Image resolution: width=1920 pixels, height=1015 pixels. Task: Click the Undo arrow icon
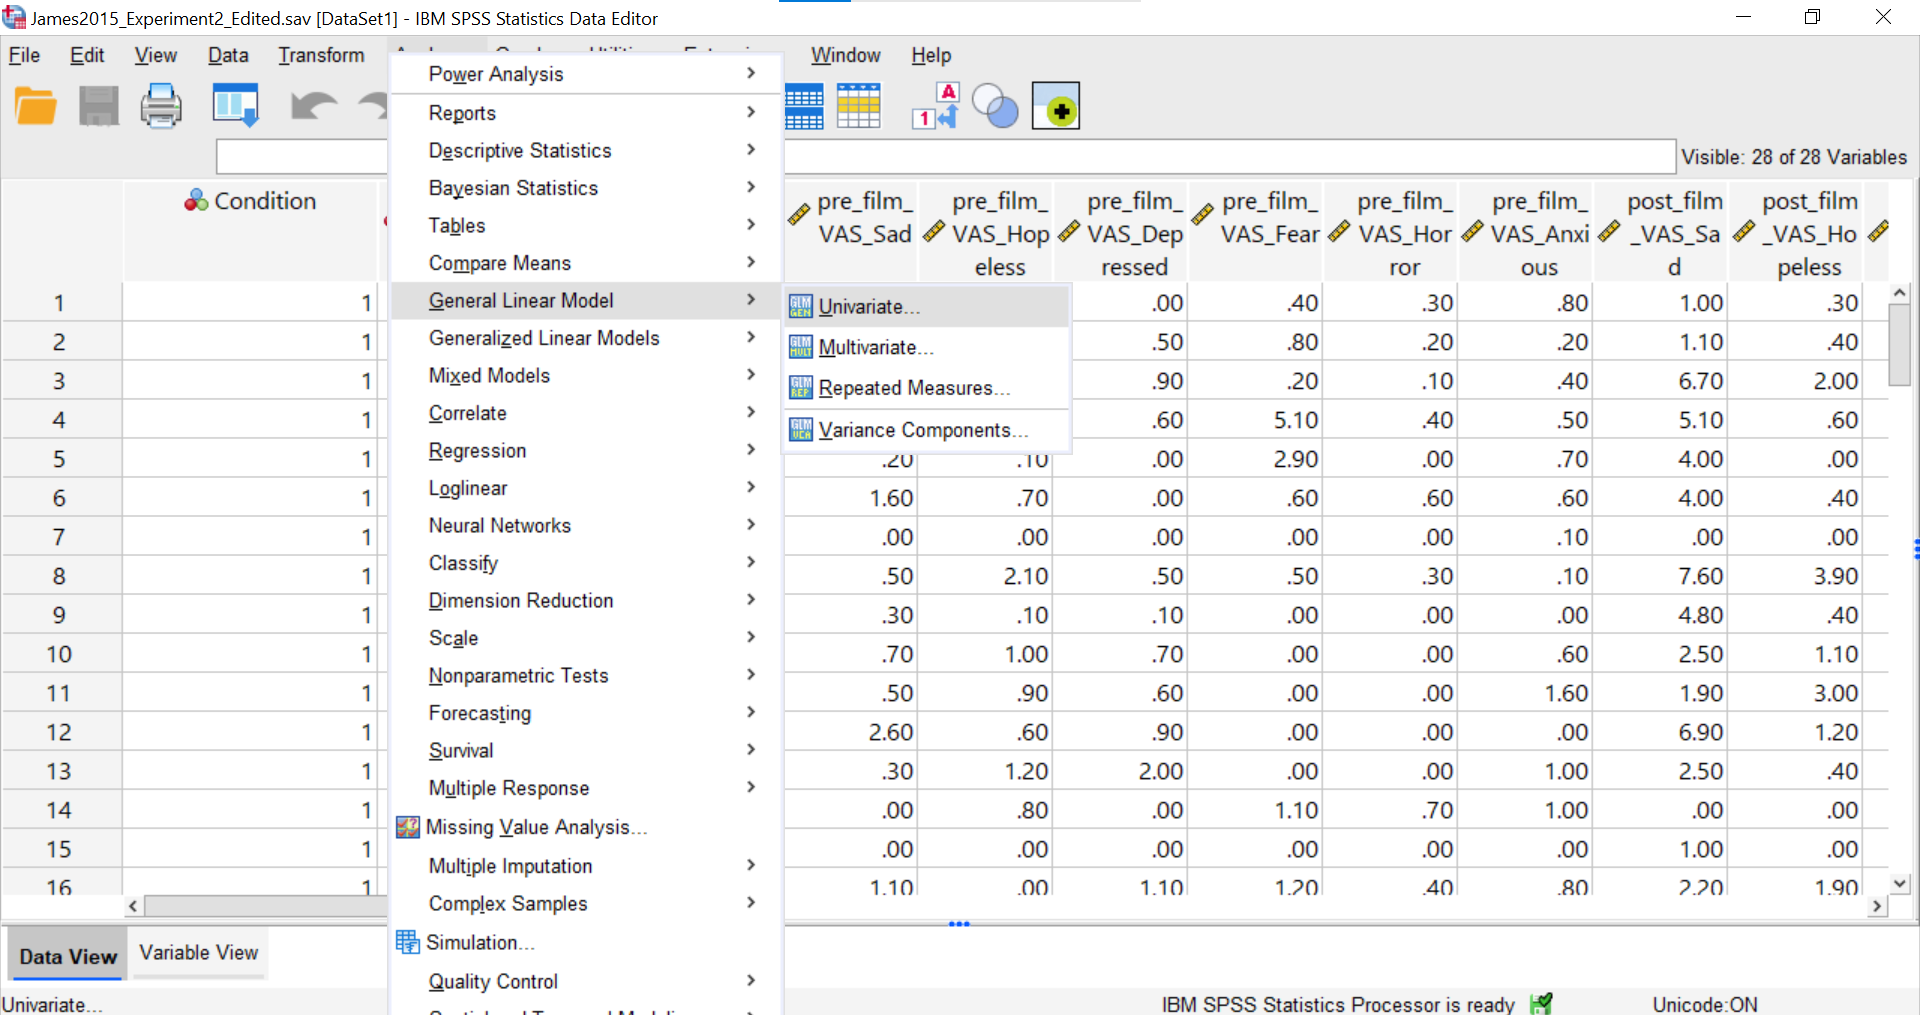[313, 106]
